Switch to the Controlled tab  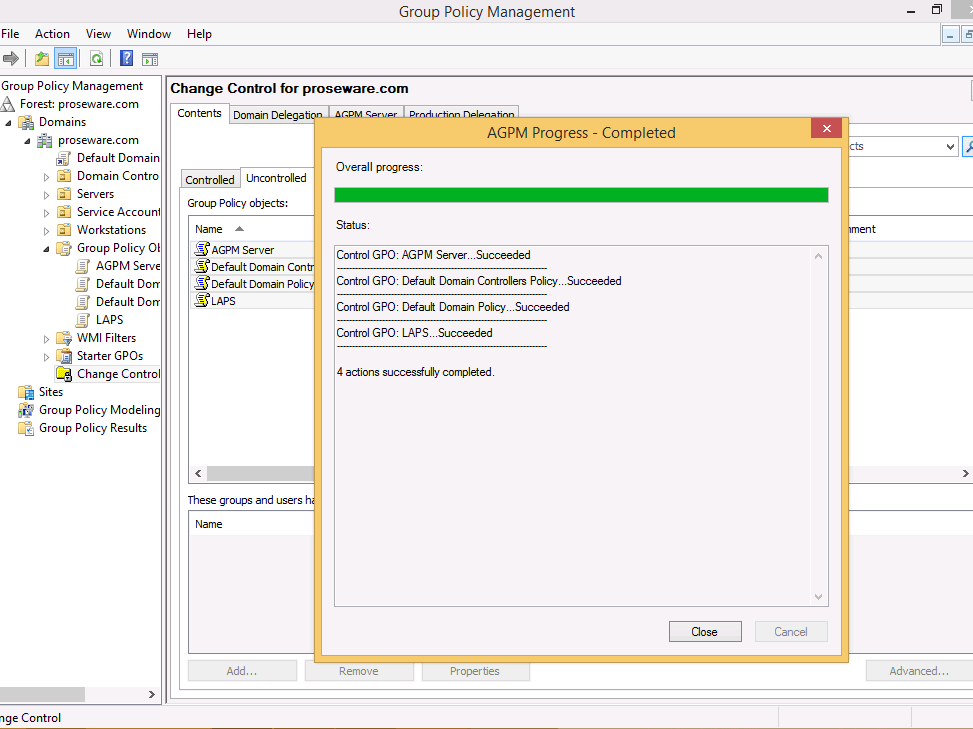pyautogui.click(x=210, y=180)
